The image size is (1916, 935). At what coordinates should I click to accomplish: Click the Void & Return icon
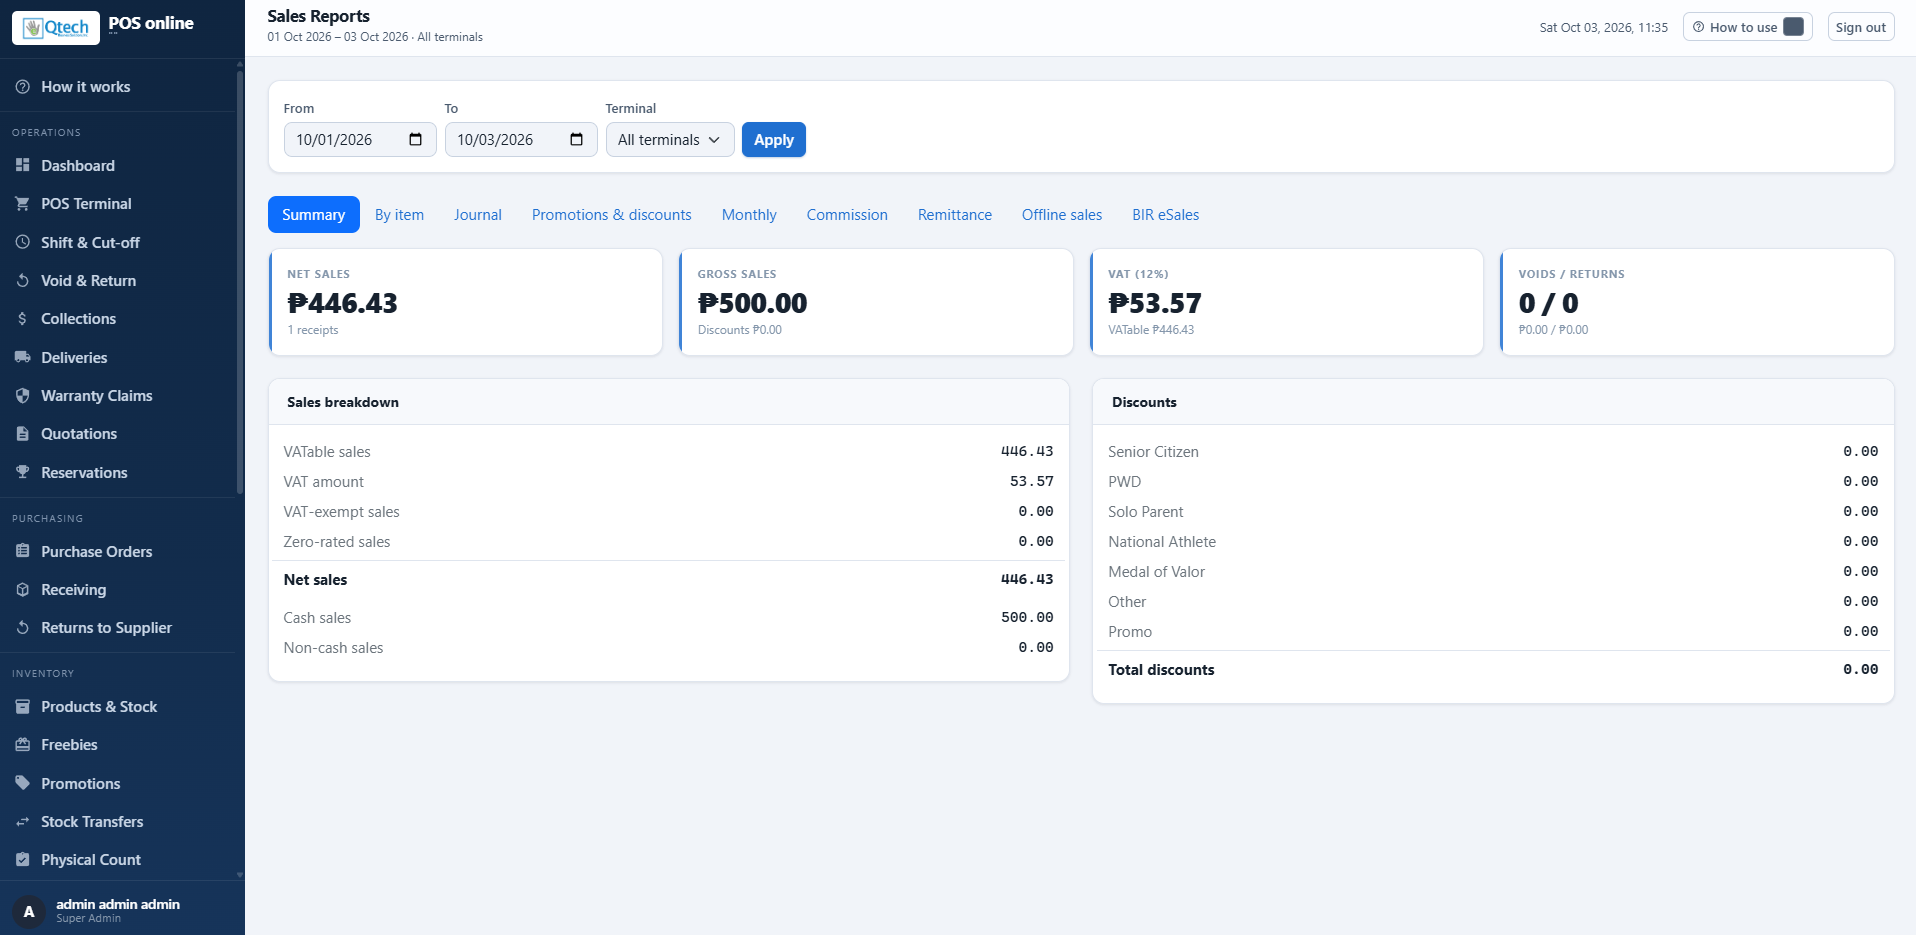pyautogui.click(x=22, y=280)
